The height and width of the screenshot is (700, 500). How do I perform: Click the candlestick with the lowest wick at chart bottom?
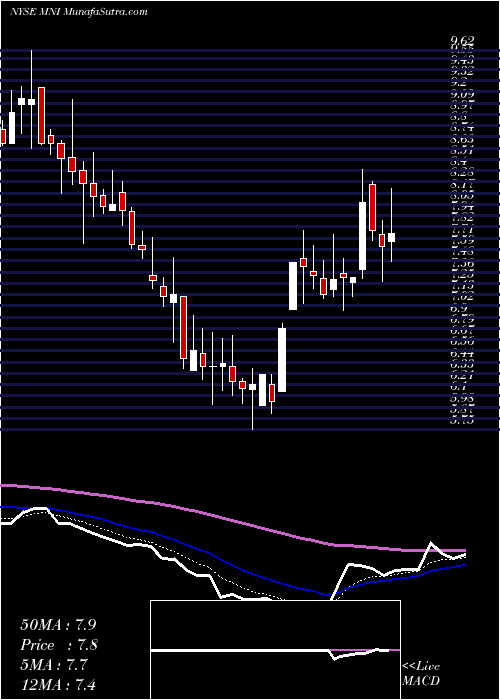(x=253, y=387)
